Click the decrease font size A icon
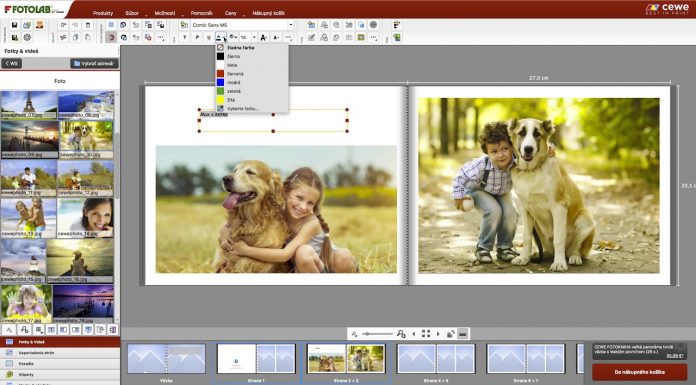The image size is (696, 385). (x=276, y=38)
